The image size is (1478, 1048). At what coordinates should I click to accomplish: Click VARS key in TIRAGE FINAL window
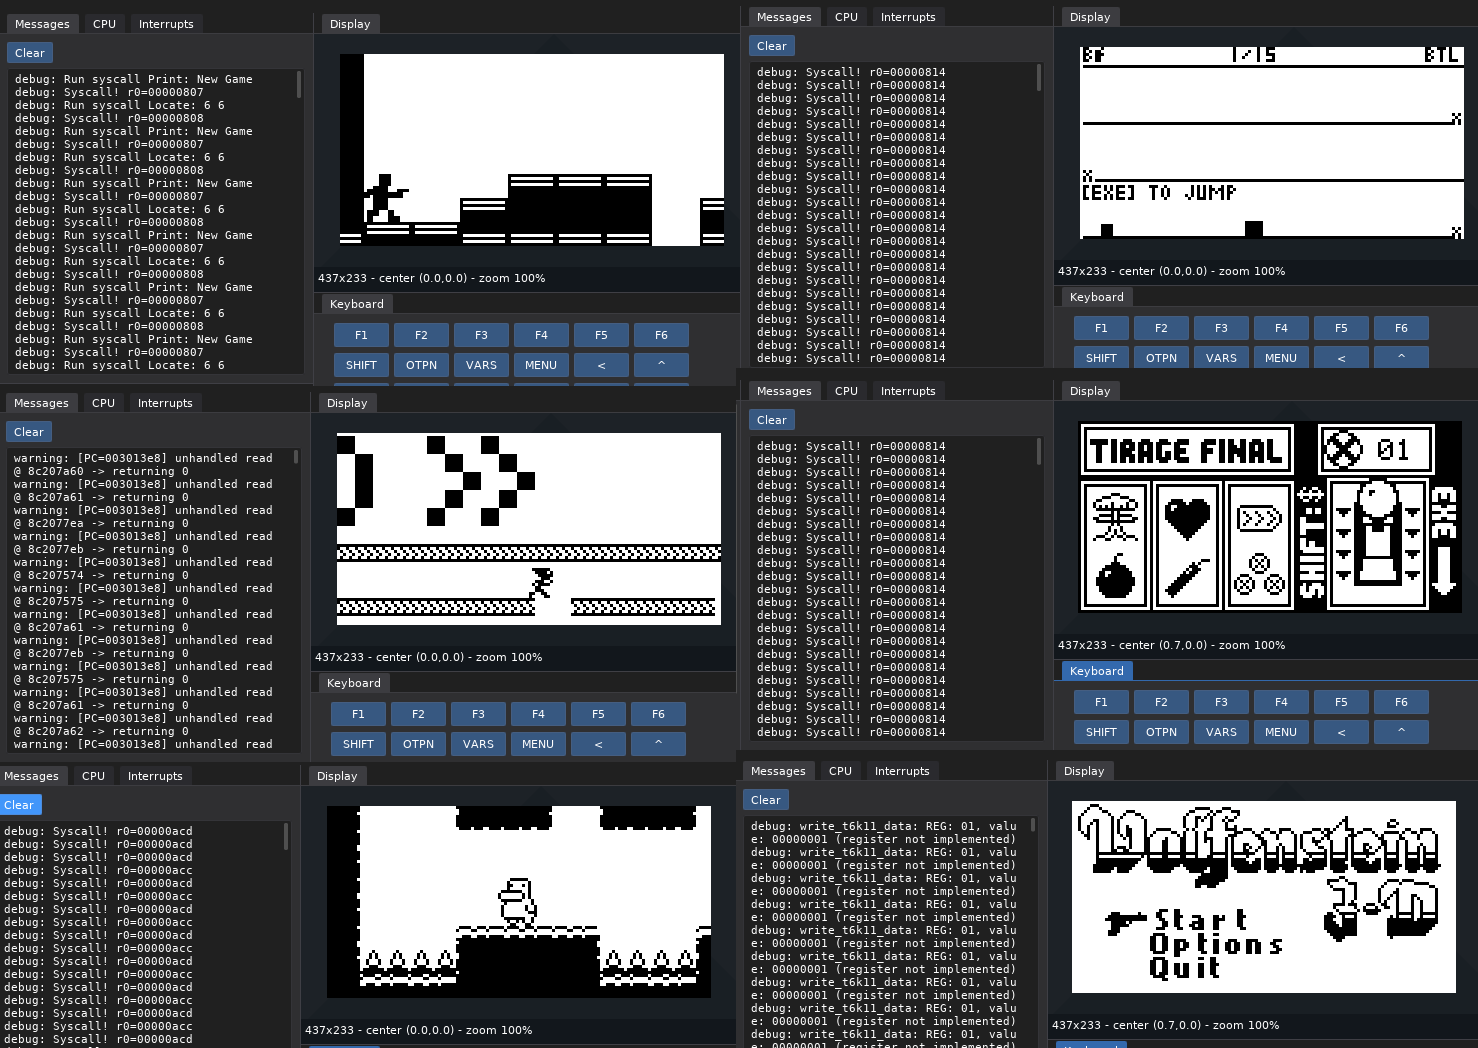[x=1221, y=732]
